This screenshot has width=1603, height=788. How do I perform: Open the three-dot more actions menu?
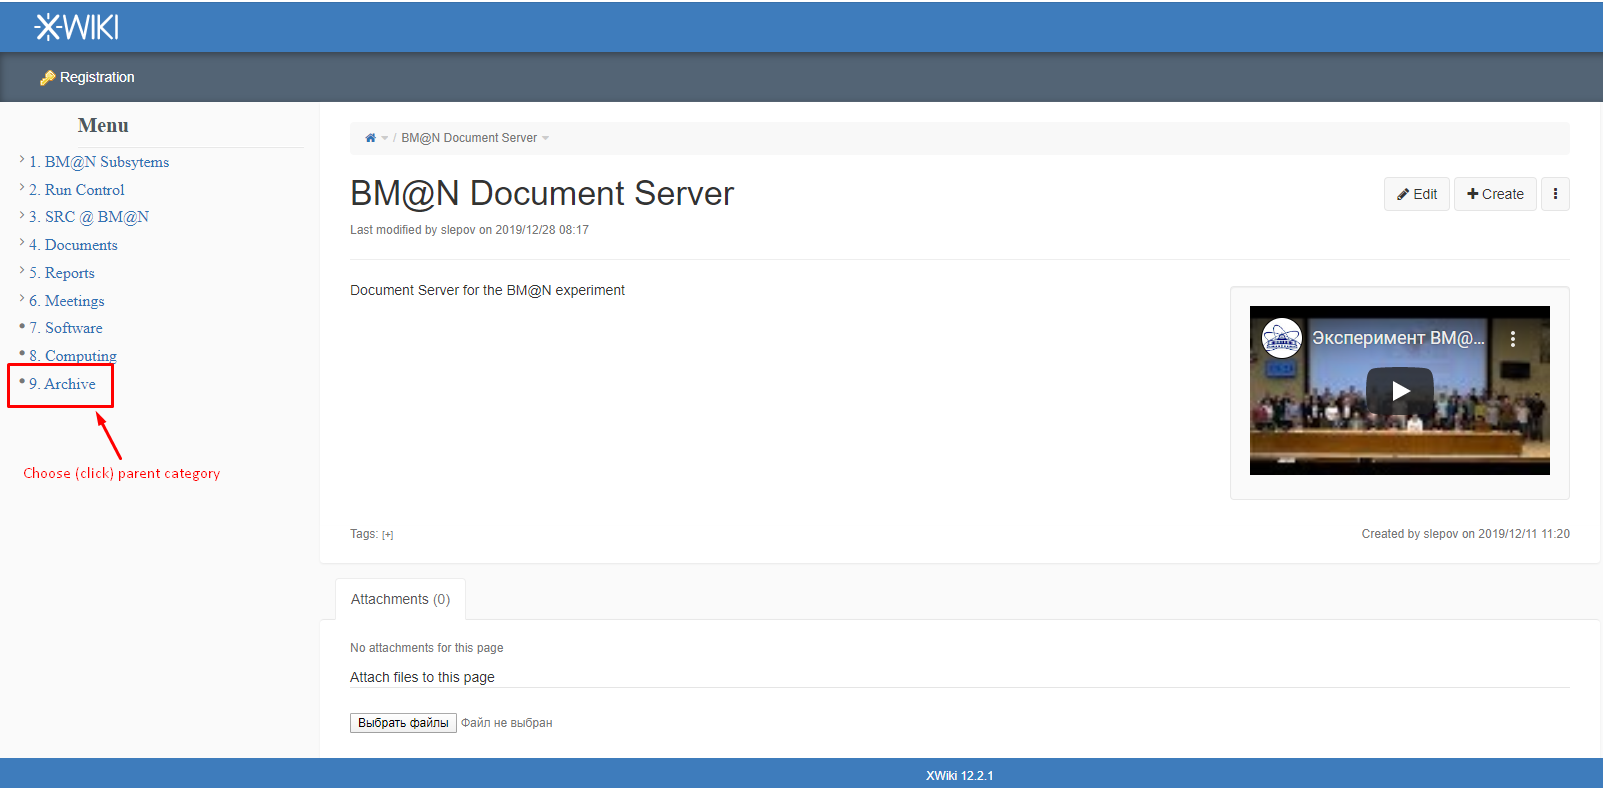(x=1555, y=194)
